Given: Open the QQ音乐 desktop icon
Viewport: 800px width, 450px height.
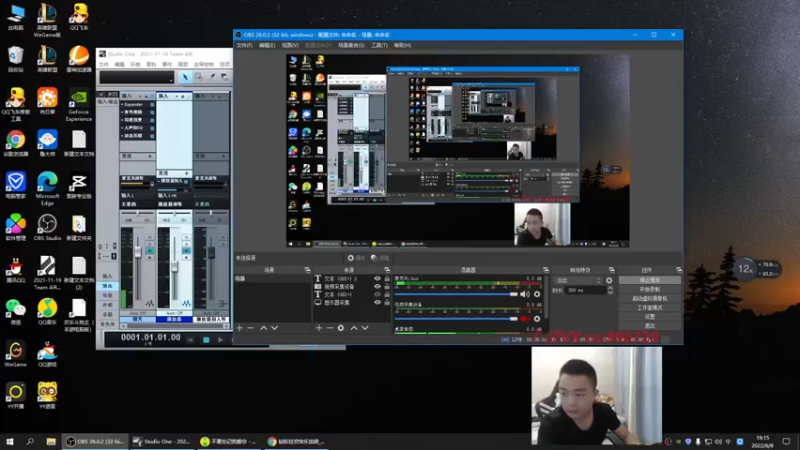Looking at the screenshot, I should 47,312.
